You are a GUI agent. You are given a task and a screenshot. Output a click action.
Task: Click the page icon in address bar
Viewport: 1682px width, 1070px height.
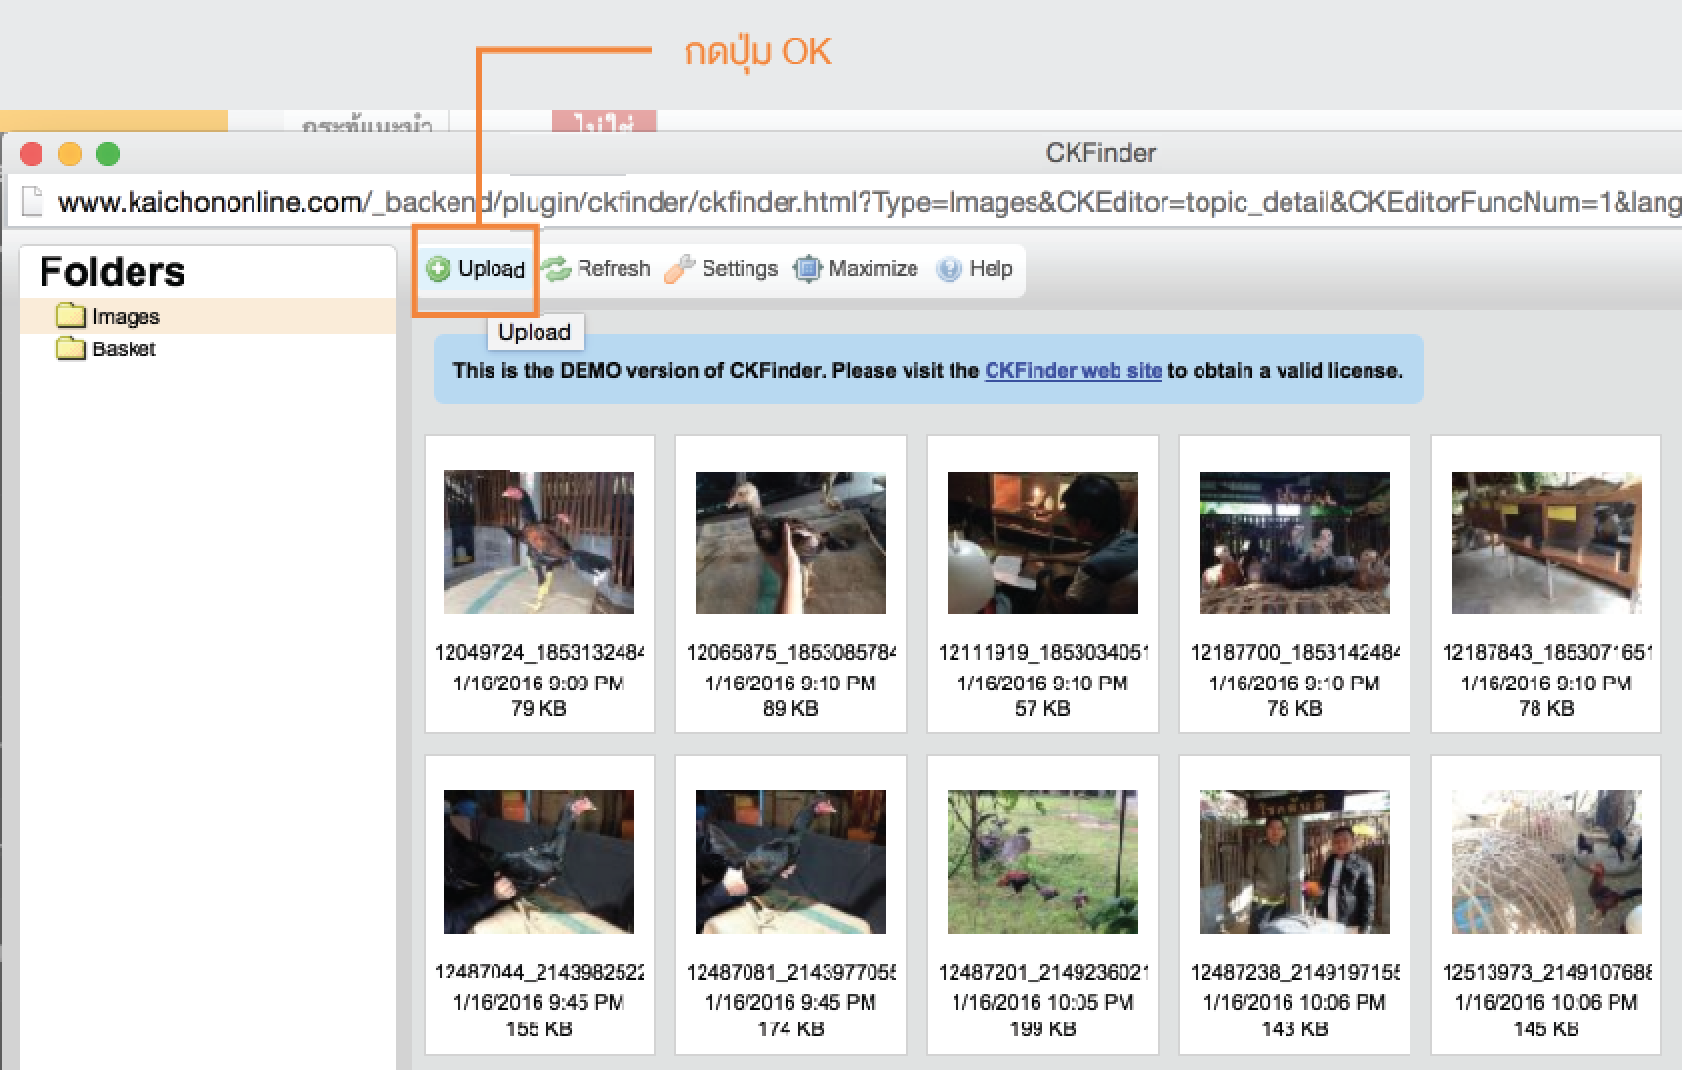(33, 202)
